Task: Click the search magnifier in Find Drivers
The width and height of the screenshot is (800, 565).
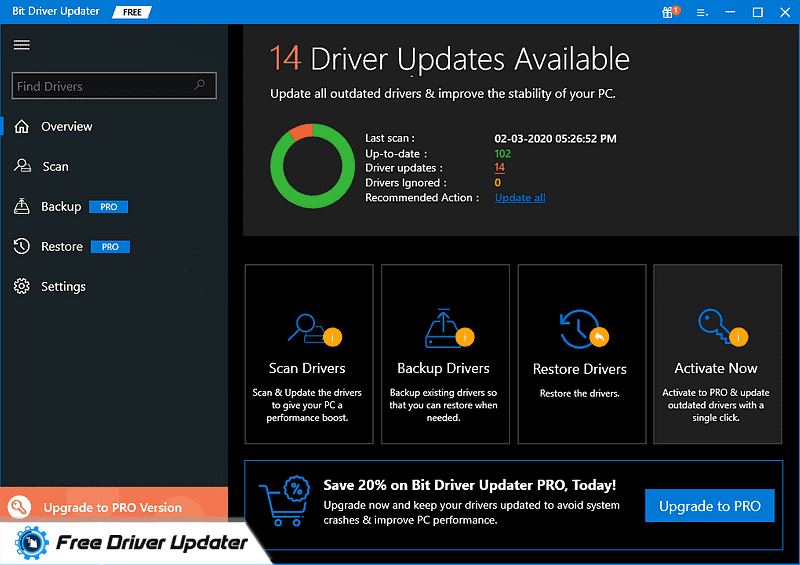Action: coord(199,85)
